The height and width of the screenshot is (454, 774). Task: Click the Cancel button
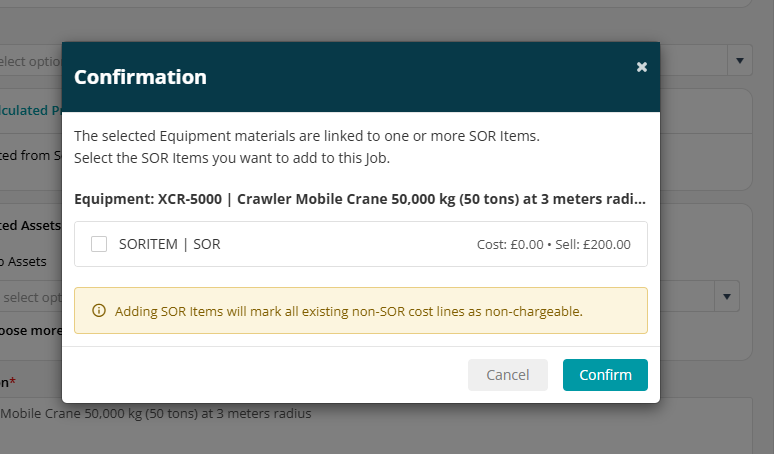[x=507, y=375]
